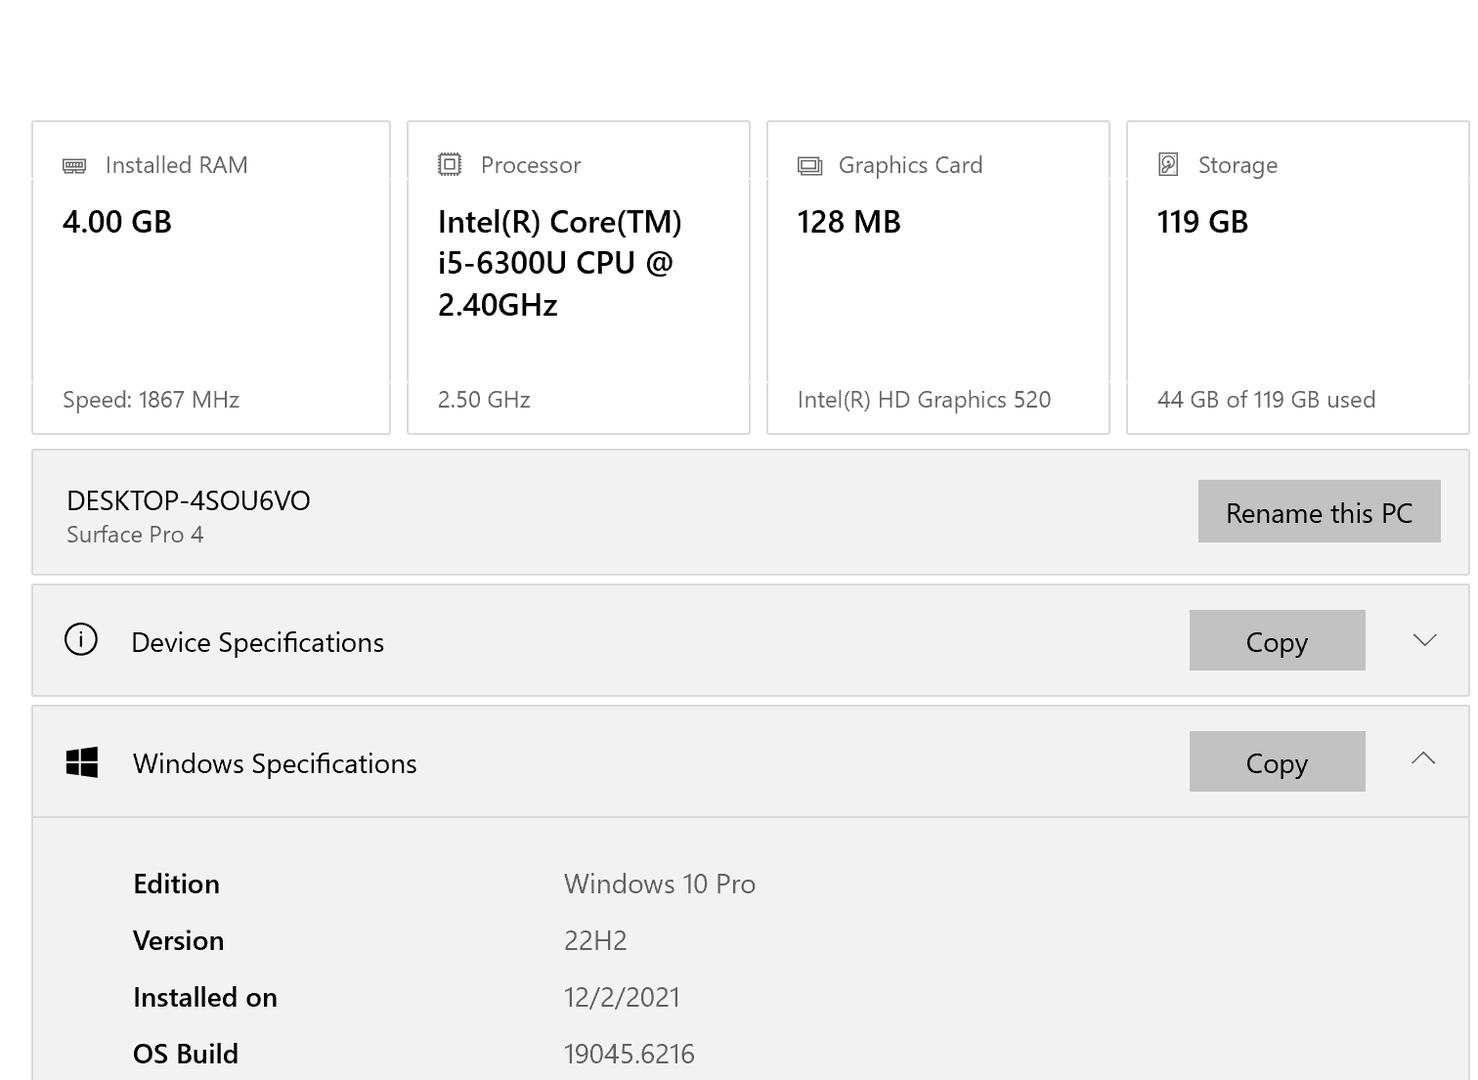
Task: Click the Edition label
Action: (x=176, y=884)
